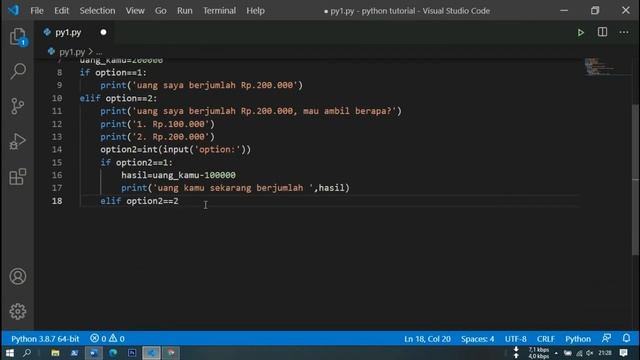Click line number 18 in gutter
Image resolution: width=640 pixels, height=360 pixels.
tap(57, 201)
